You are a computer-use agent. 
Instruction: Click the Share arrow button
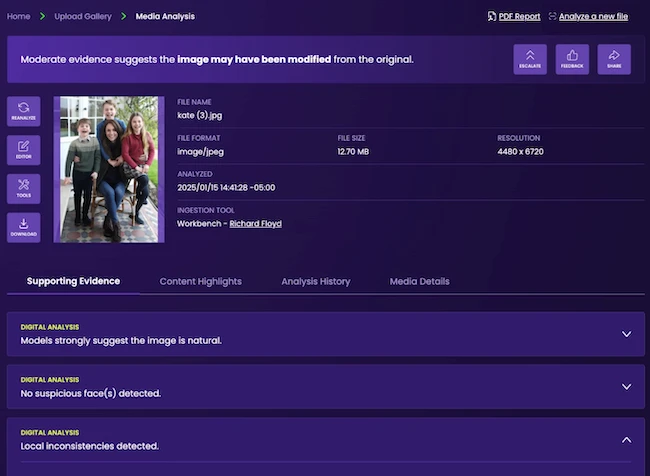(x=614, y=59)
